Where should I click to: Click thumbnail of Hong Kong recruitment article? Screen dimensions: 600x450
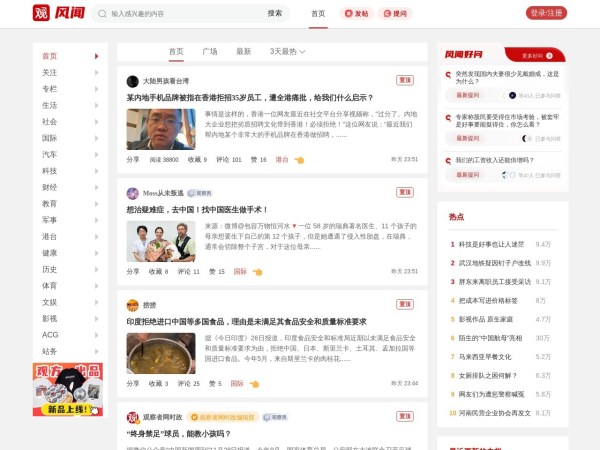160,129
